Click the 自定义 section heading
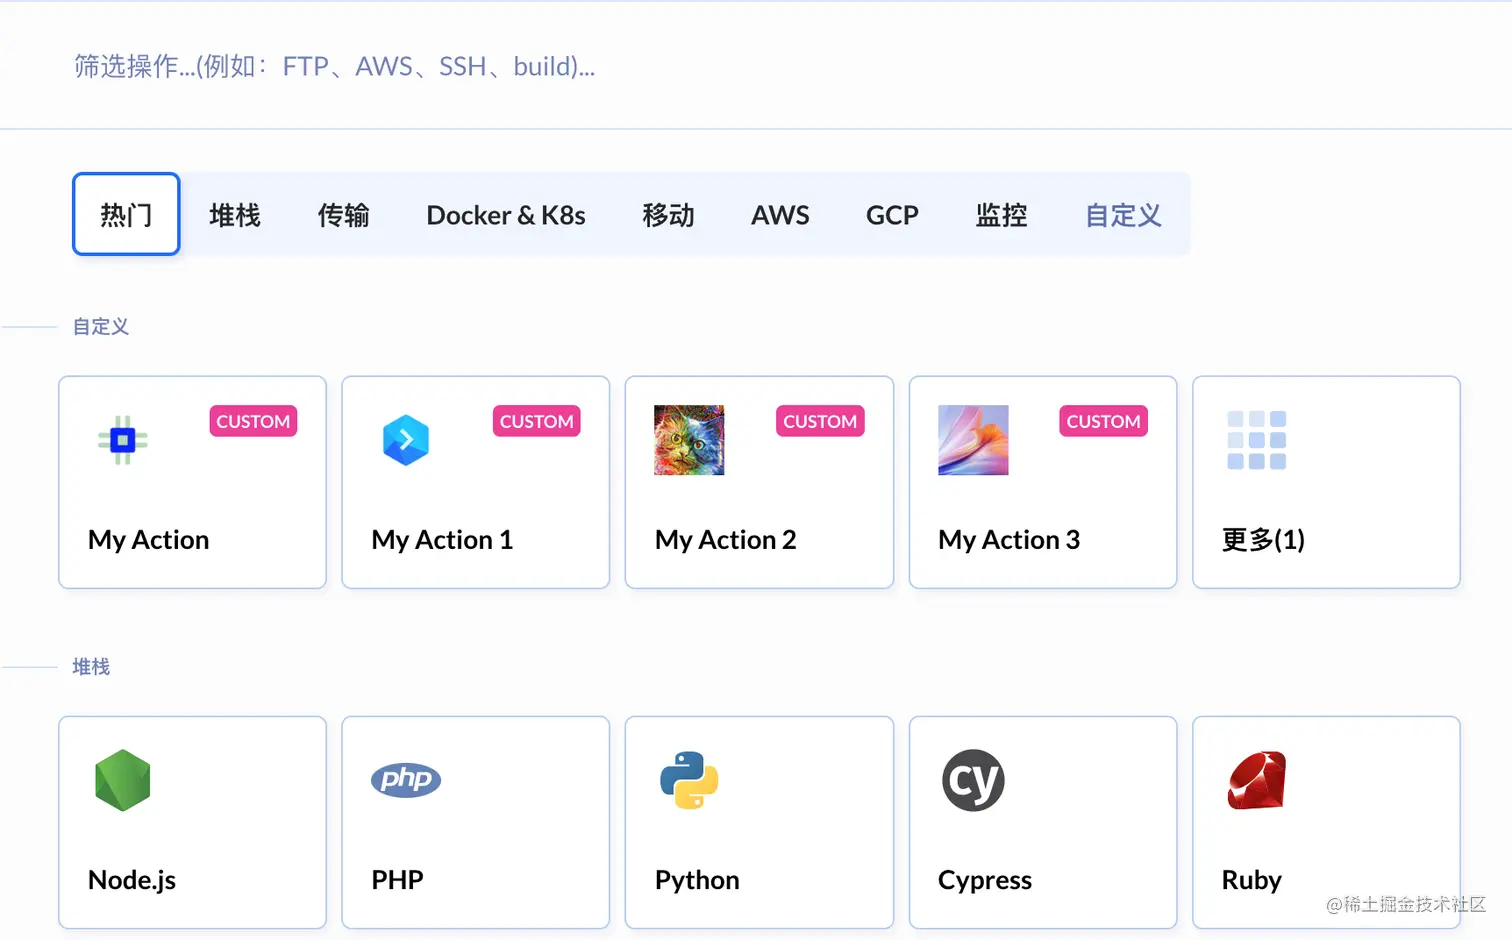This screenshot has height=940, width=1512. click(x=101, y=327)
